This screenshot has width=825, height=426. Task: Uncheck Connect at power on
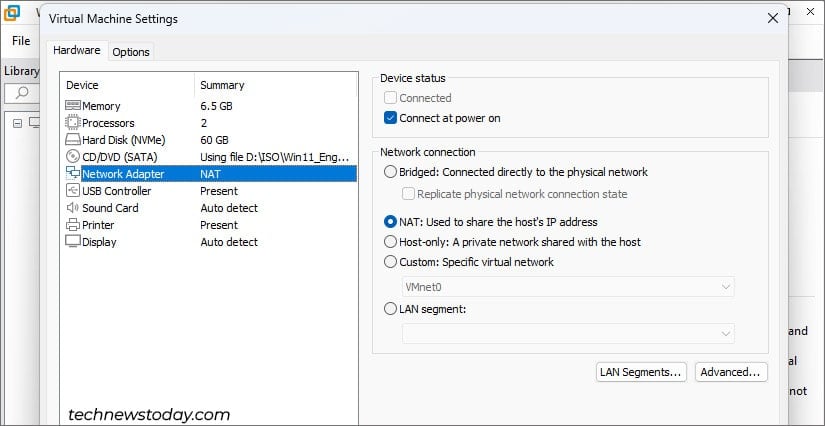390,118
